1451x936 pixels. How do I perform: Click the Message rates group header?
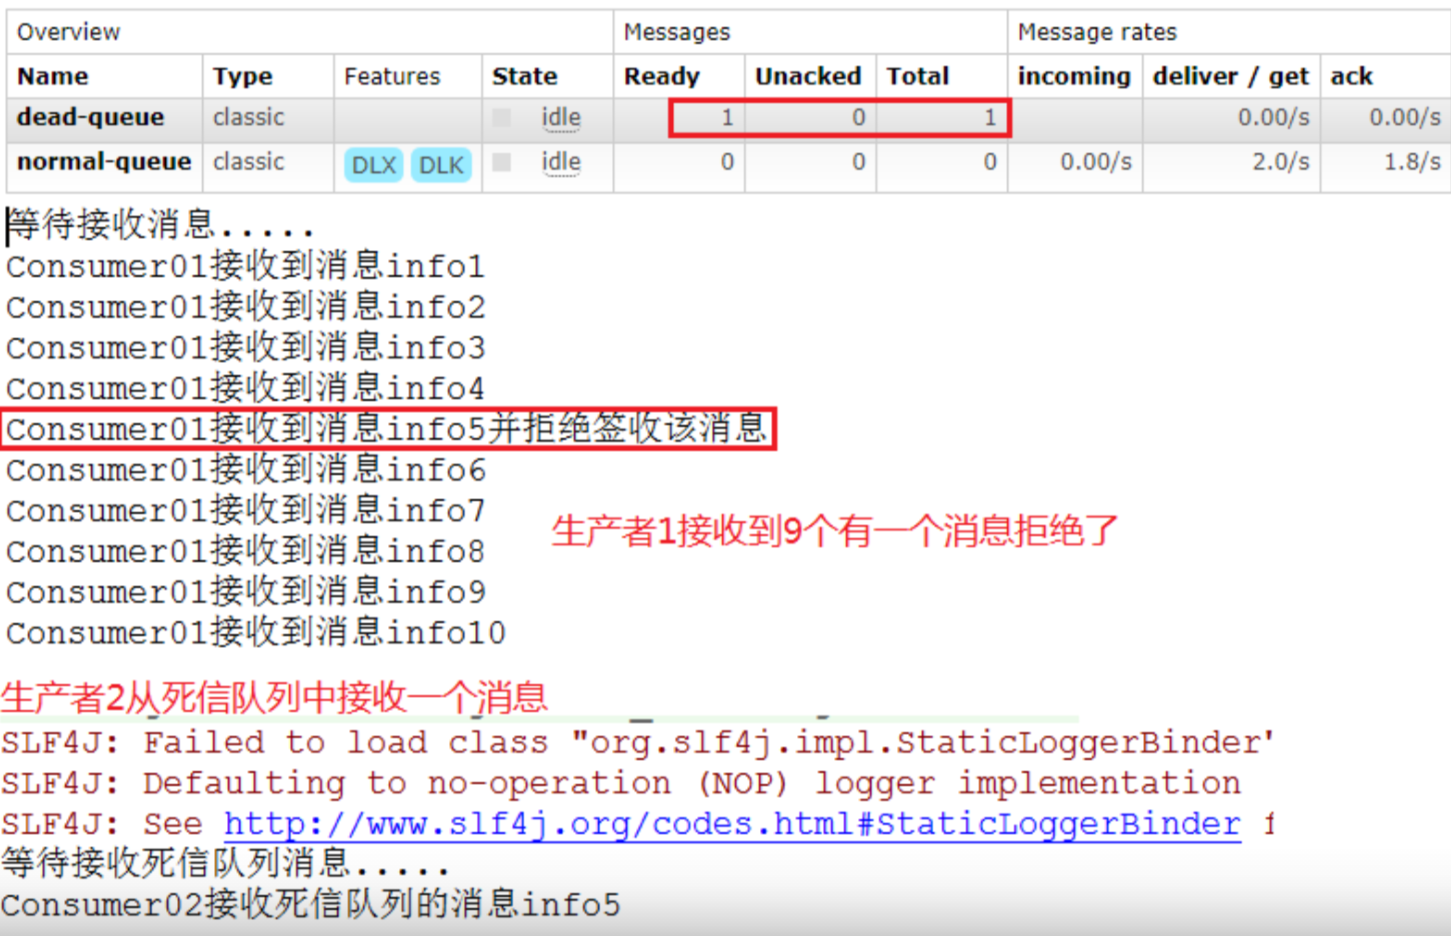[x=1097, y=32]
